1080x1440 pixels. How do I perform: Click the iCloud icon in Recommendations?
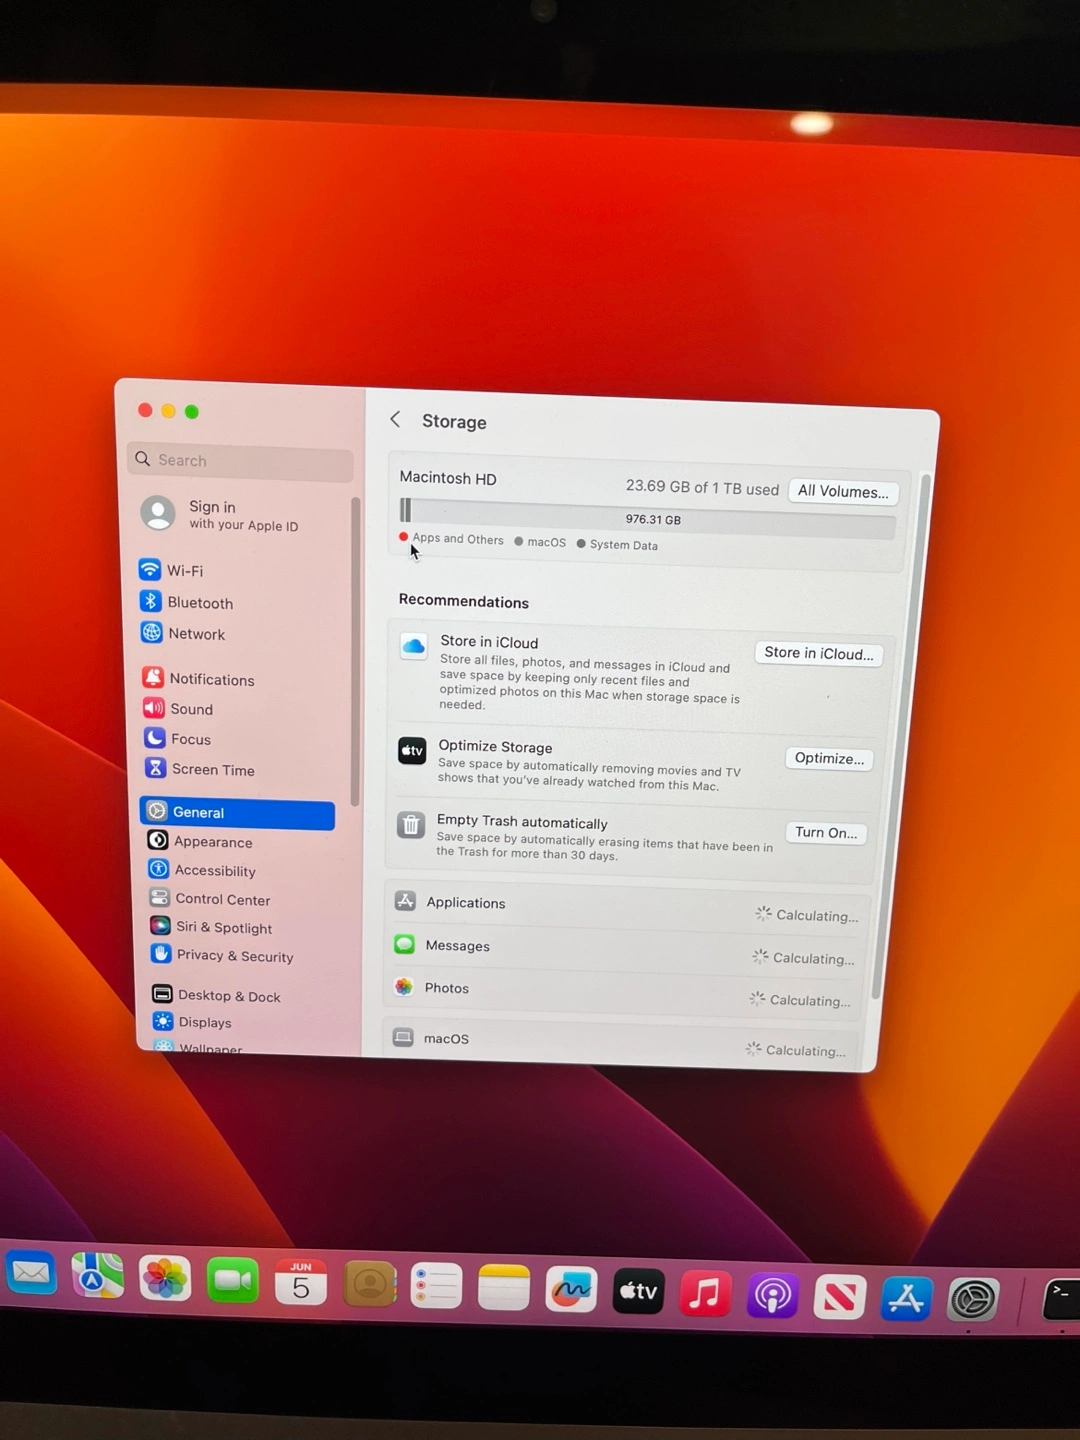[x=413, y=646]
